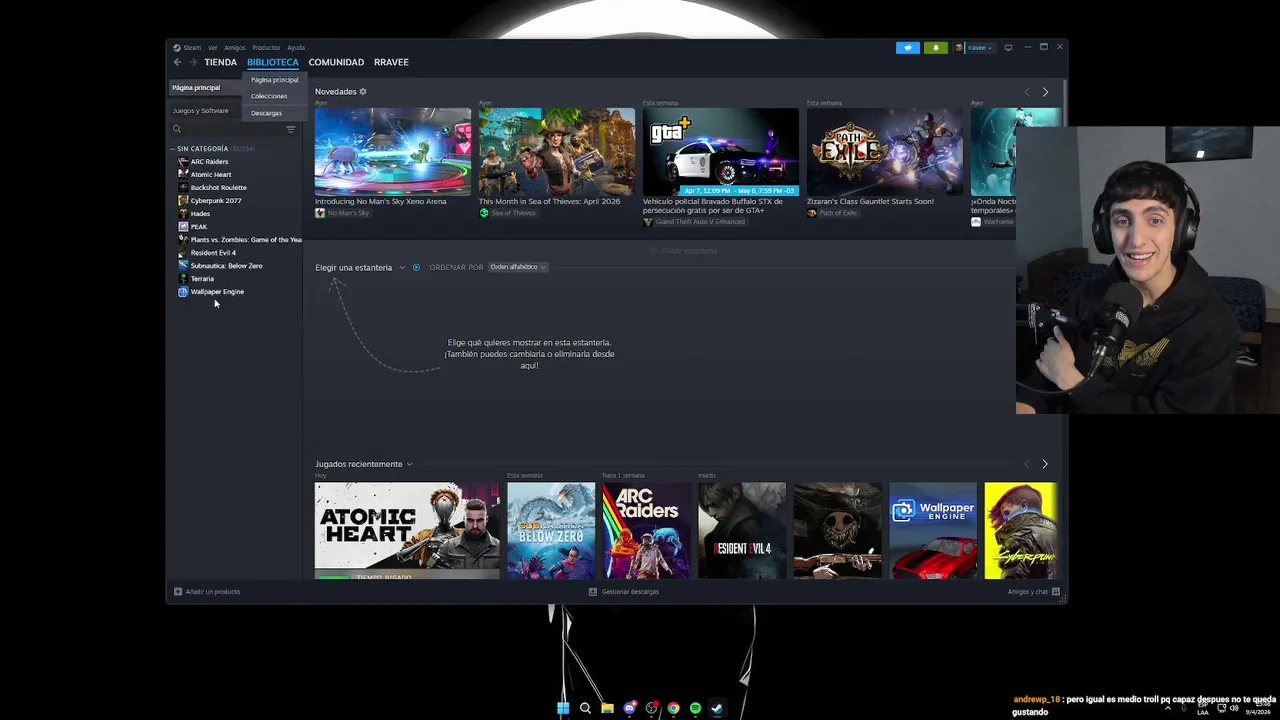Select Descargas in the Biblioteca submenu
The width and height of the screenshot is (1280, 720).
pos(266,113)
